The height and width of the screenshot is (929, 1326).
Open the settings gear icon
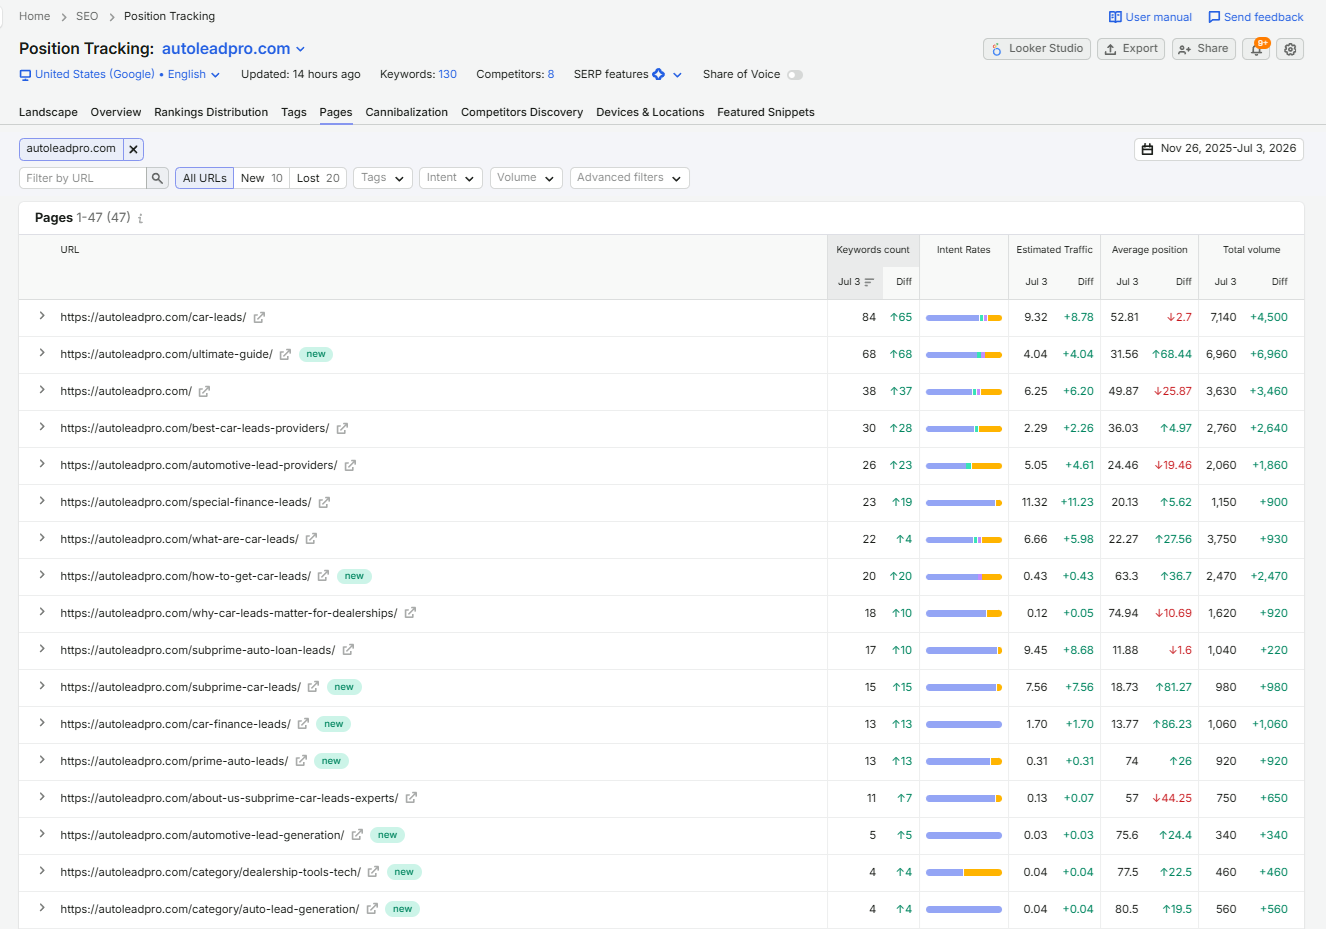(x=1291, y=49)
